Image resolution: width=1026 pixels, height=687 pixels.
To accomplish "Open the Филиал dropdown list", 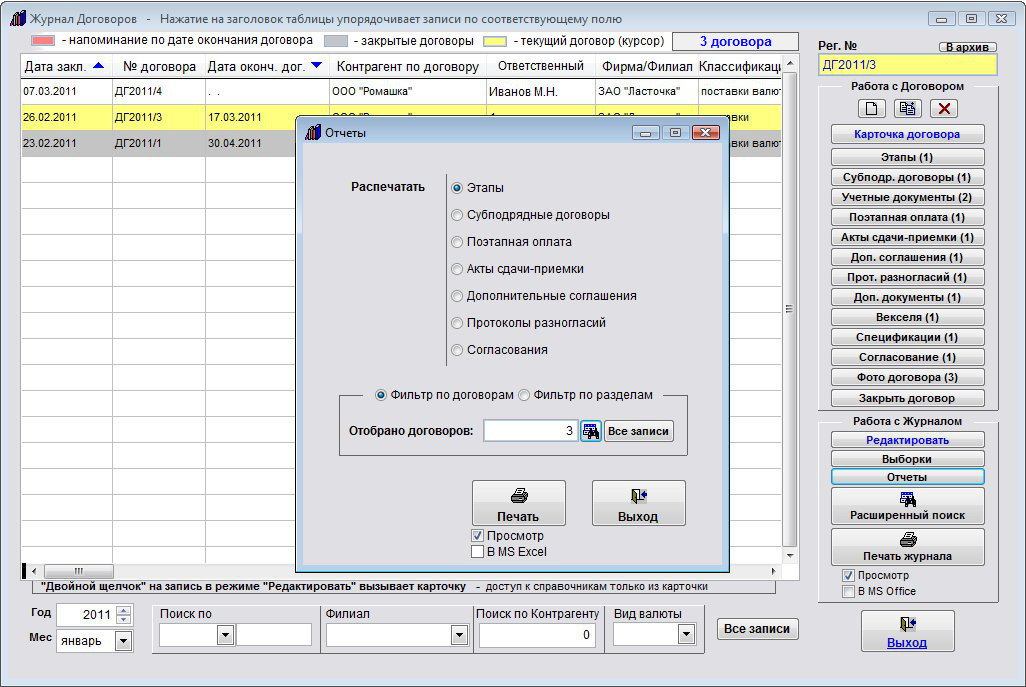I will pyautogui.click(x=459, y=635).
